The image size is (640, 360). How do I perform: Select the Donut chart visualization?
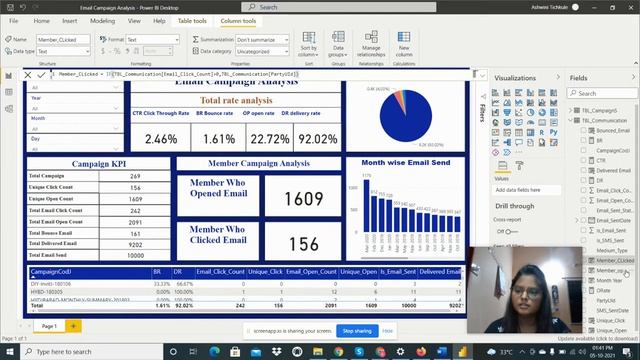pyautogui.click(x=542, y=112)
